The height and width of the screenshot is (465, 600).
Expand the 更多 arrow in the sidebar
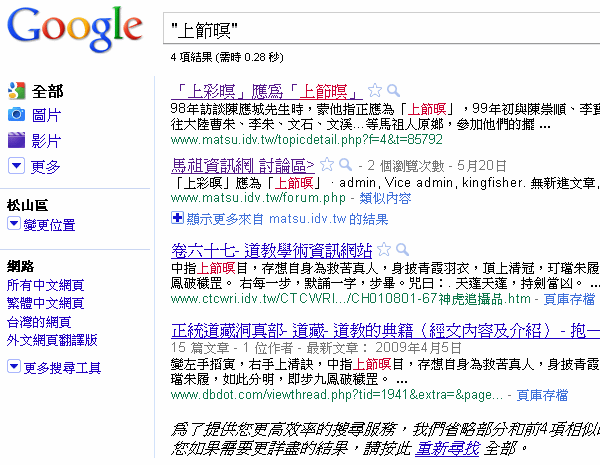click(x=16, y=166)
